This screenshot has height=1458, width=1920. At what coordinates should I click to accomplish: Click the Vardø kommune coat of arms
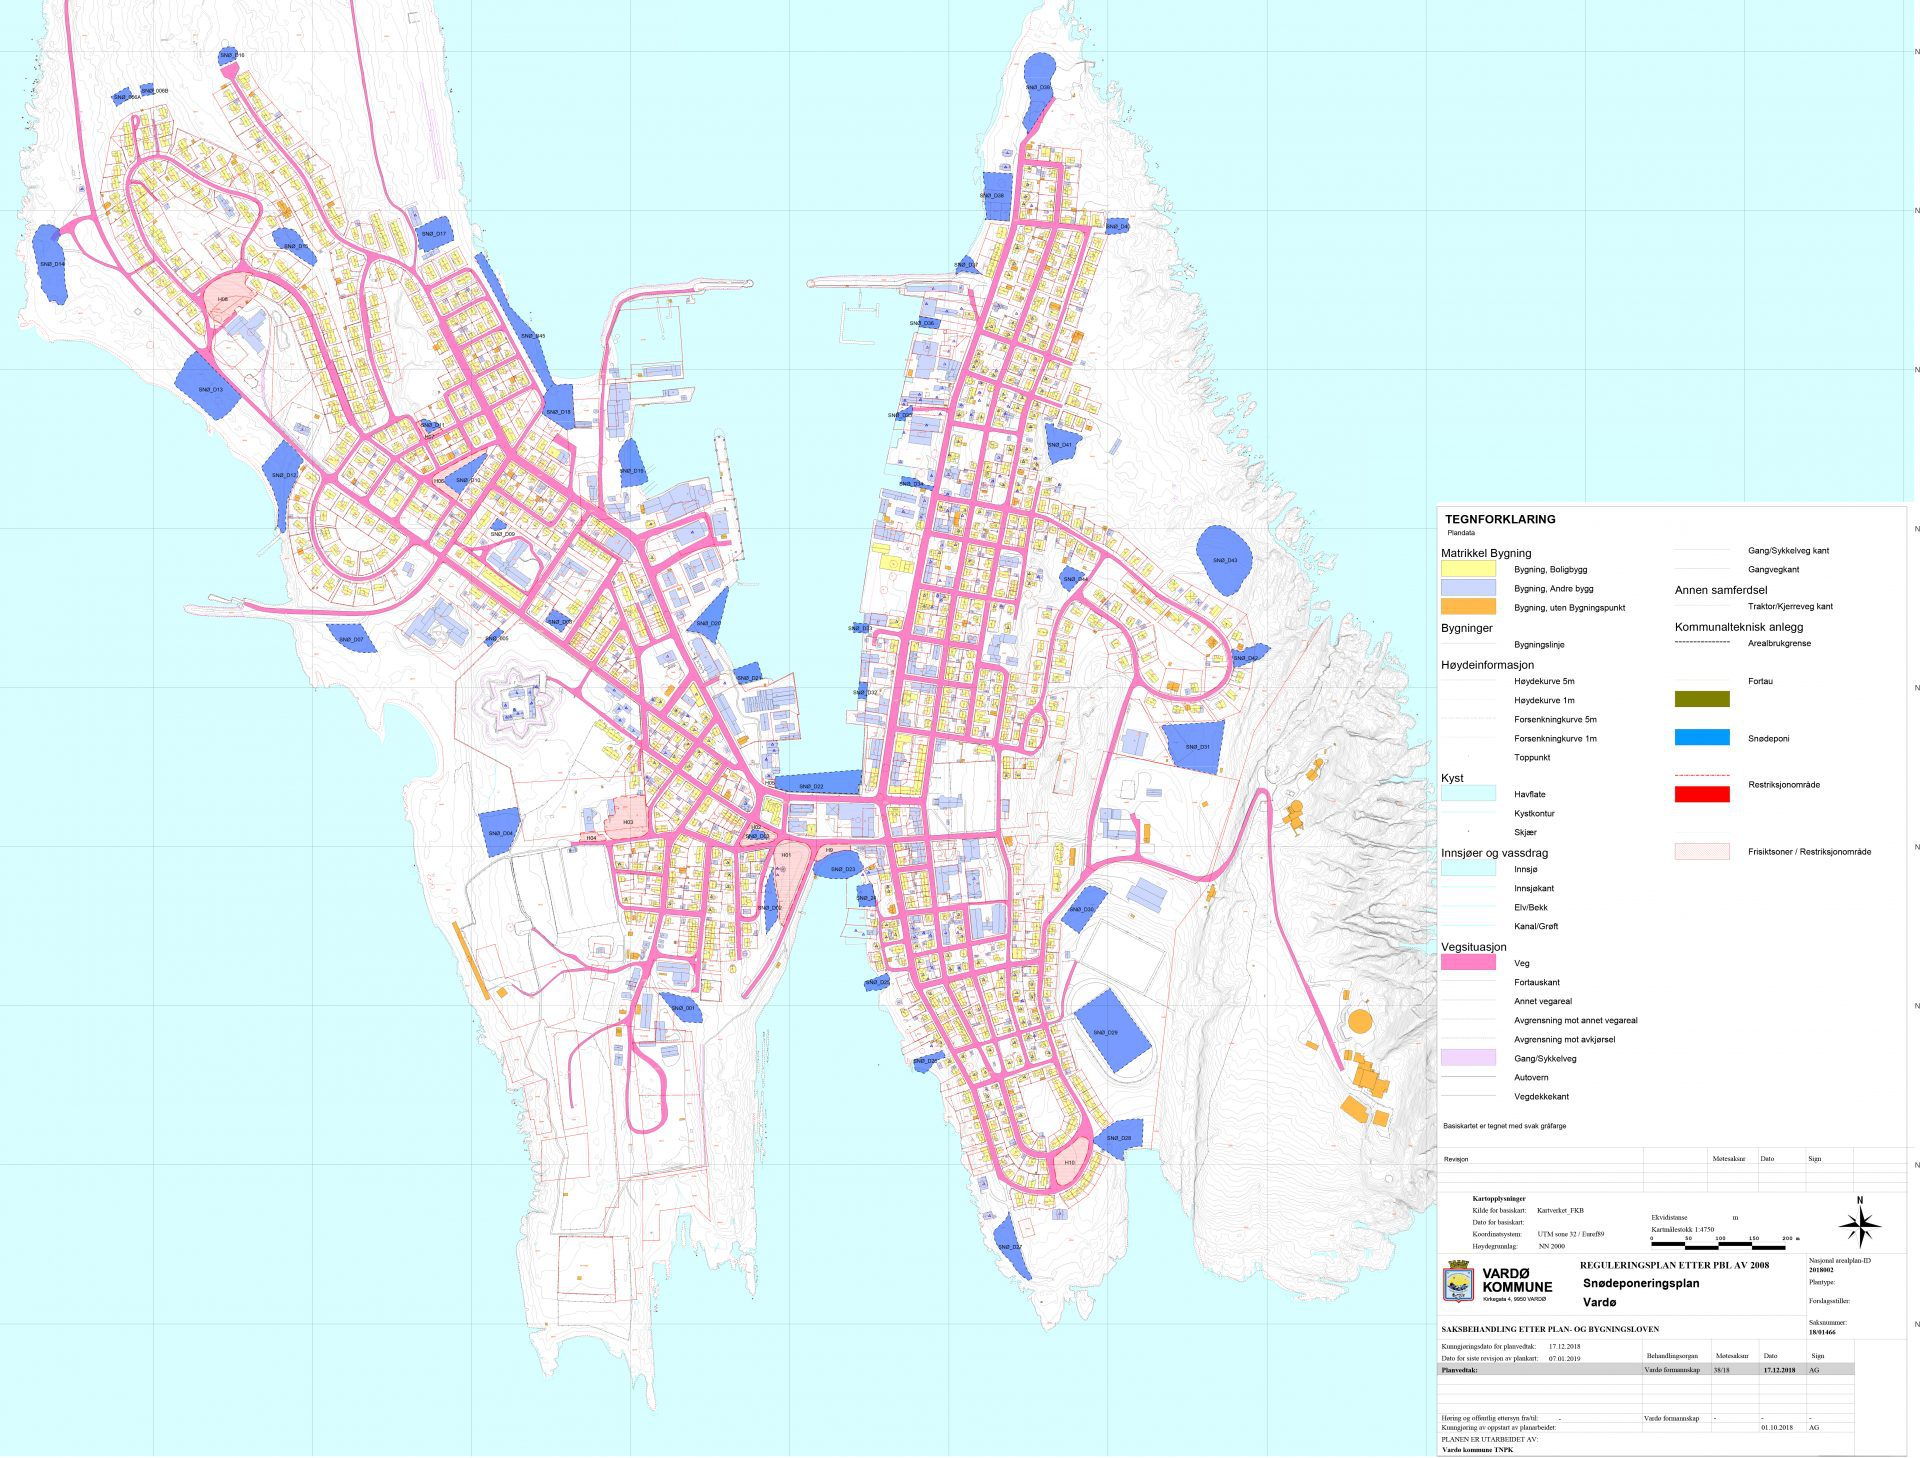(x=1459, y=1283)
